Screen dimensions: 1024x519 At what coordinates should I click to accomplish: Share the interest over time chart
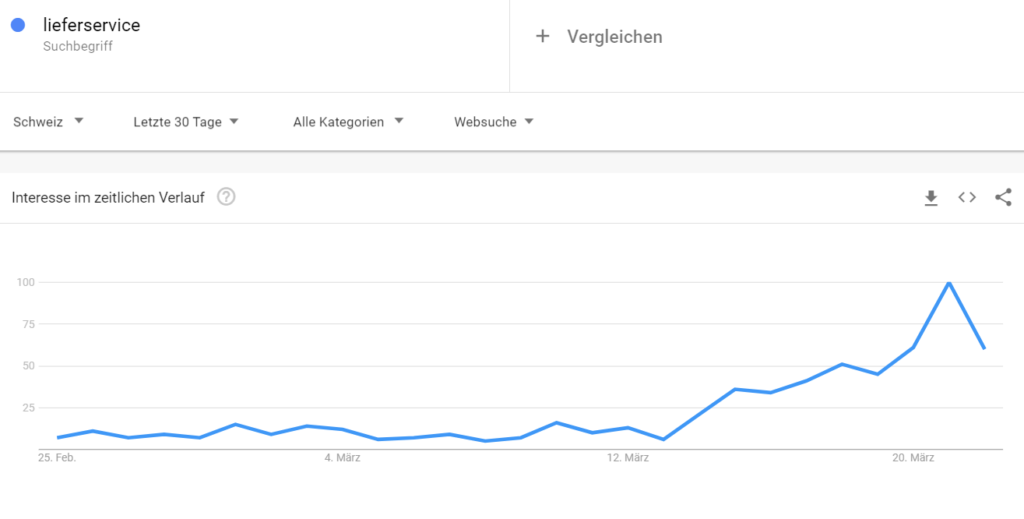click(x=1003, y=198)
